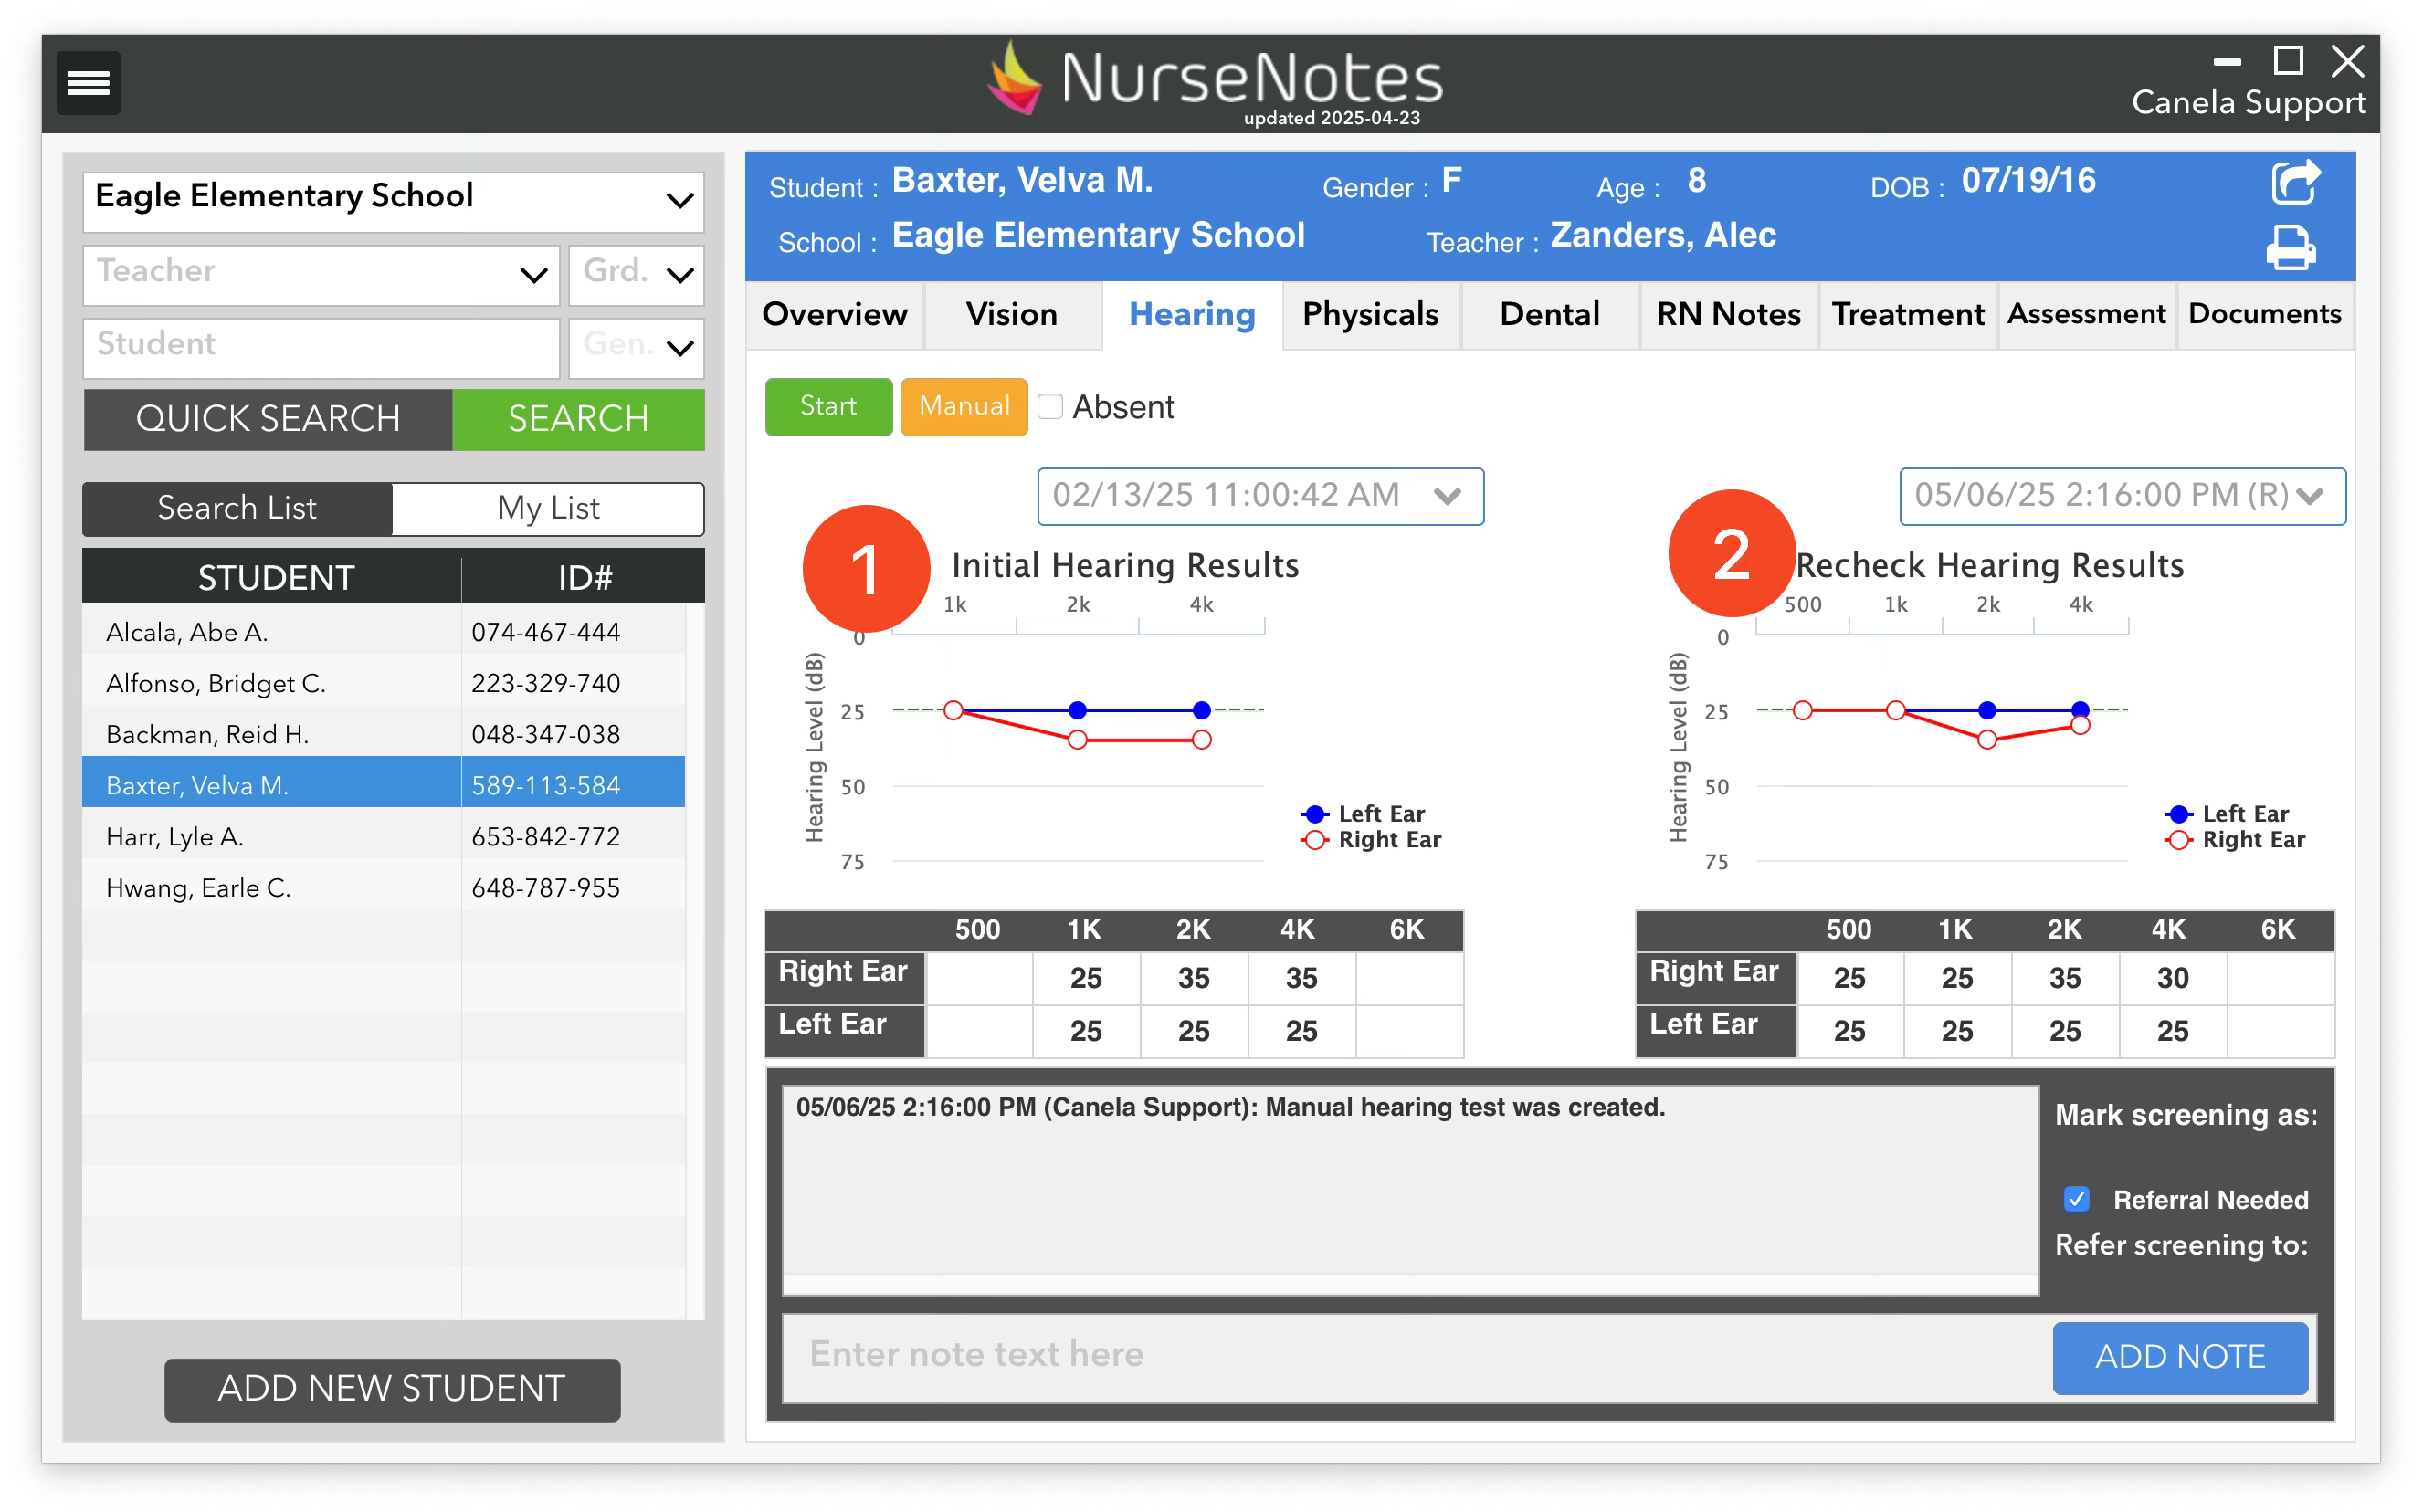Open the recheck date dropdown

2122,496
